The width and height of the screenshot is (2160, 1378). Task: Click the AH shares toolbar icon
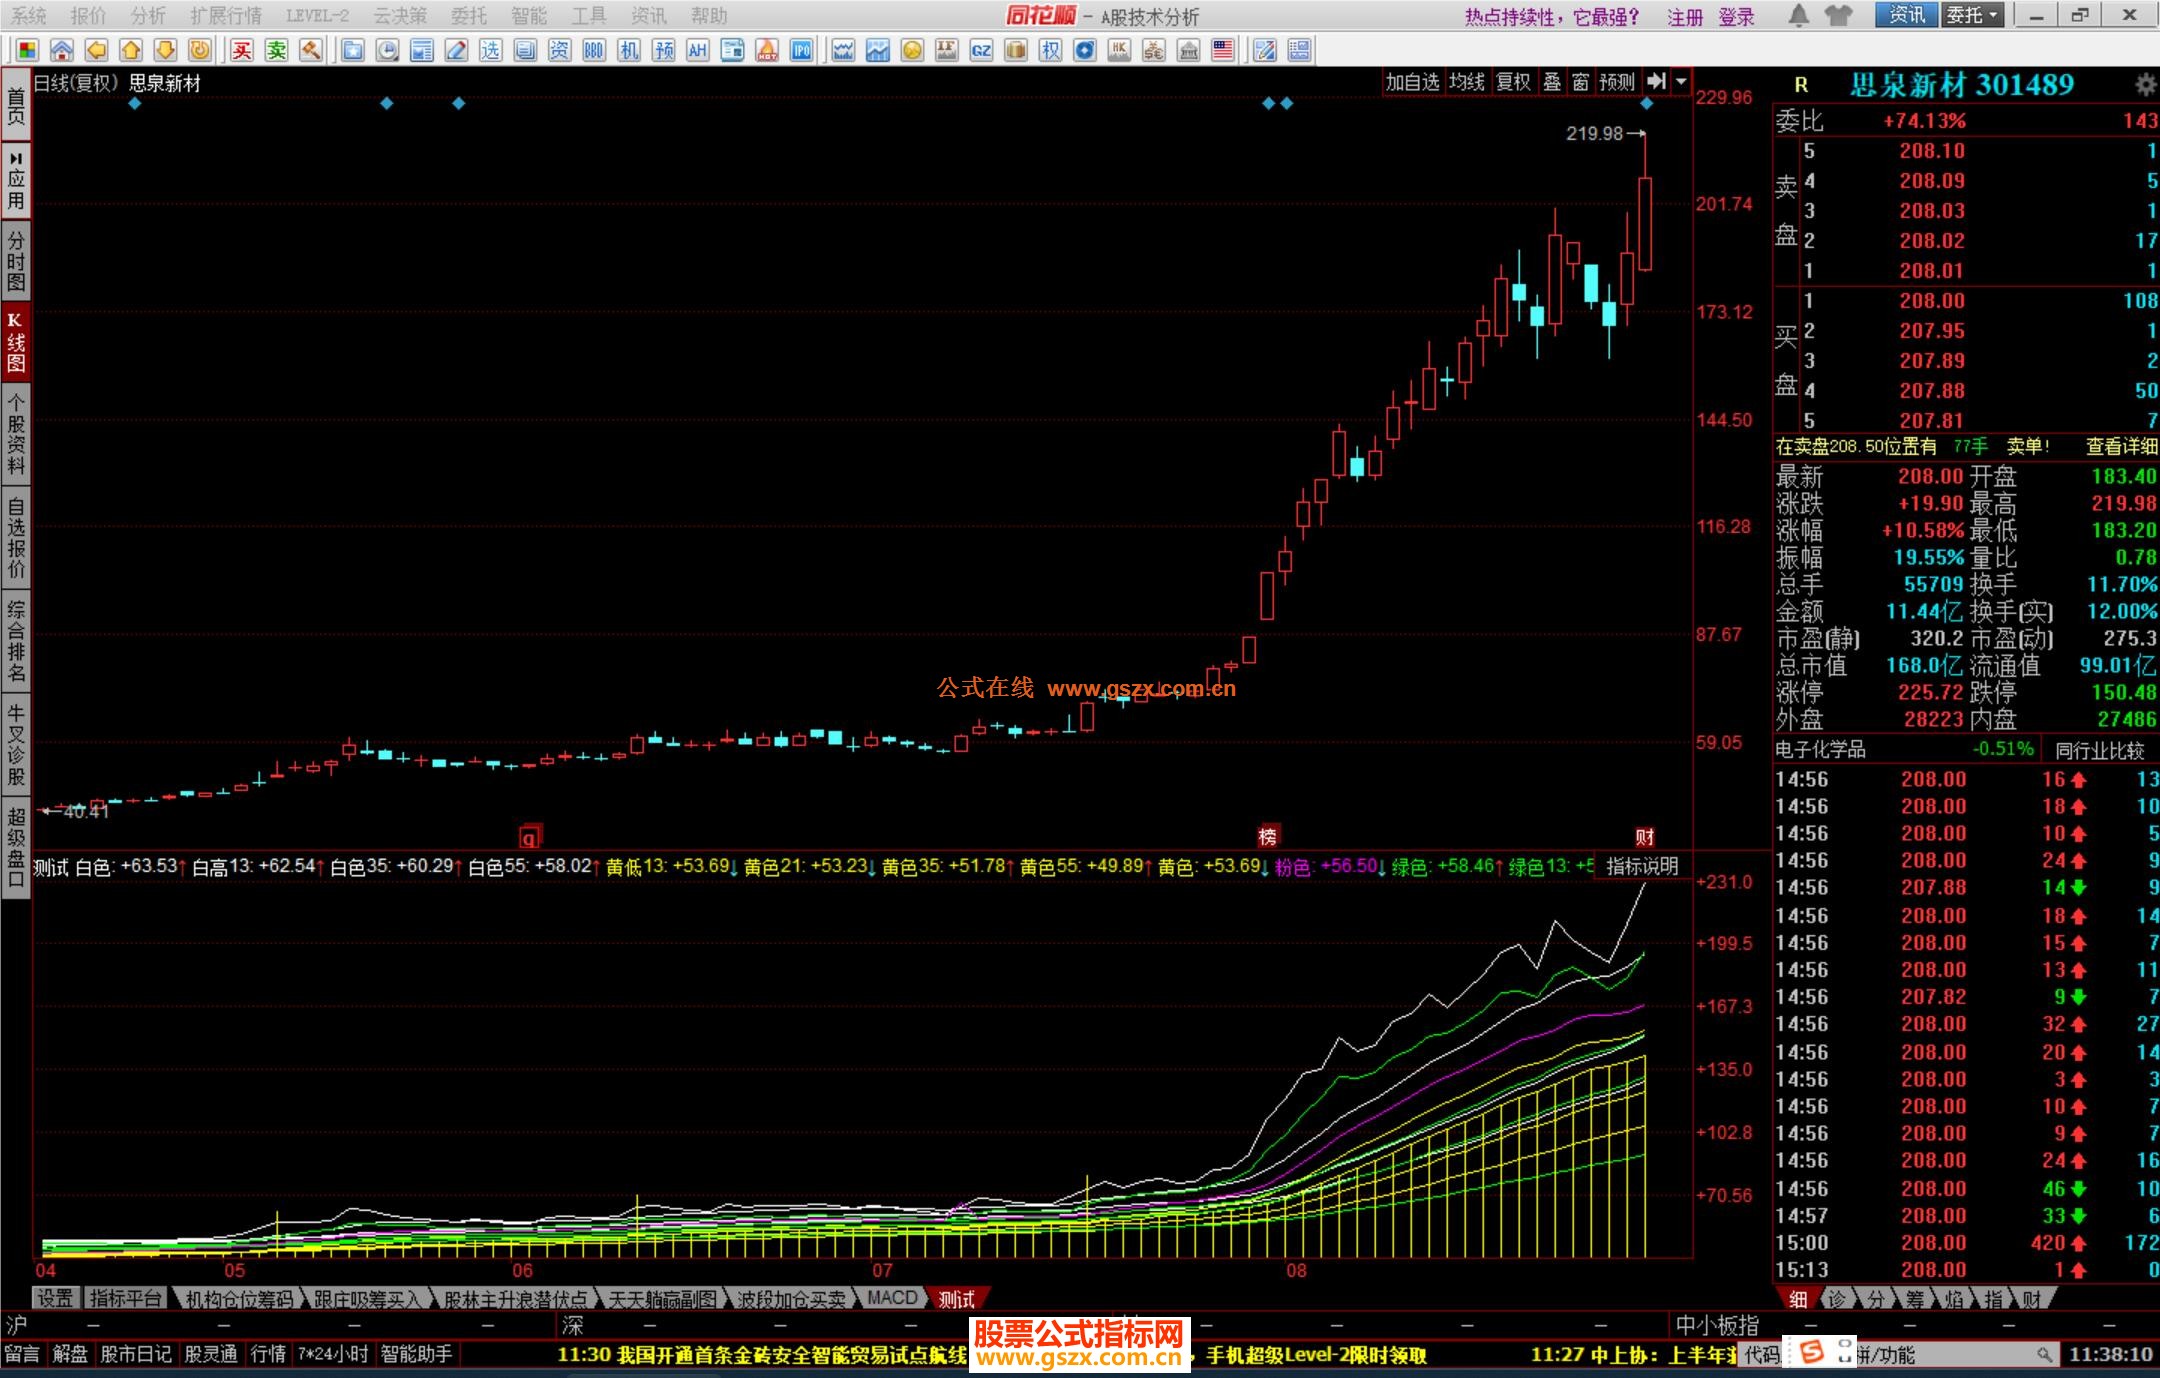[697, 50]
